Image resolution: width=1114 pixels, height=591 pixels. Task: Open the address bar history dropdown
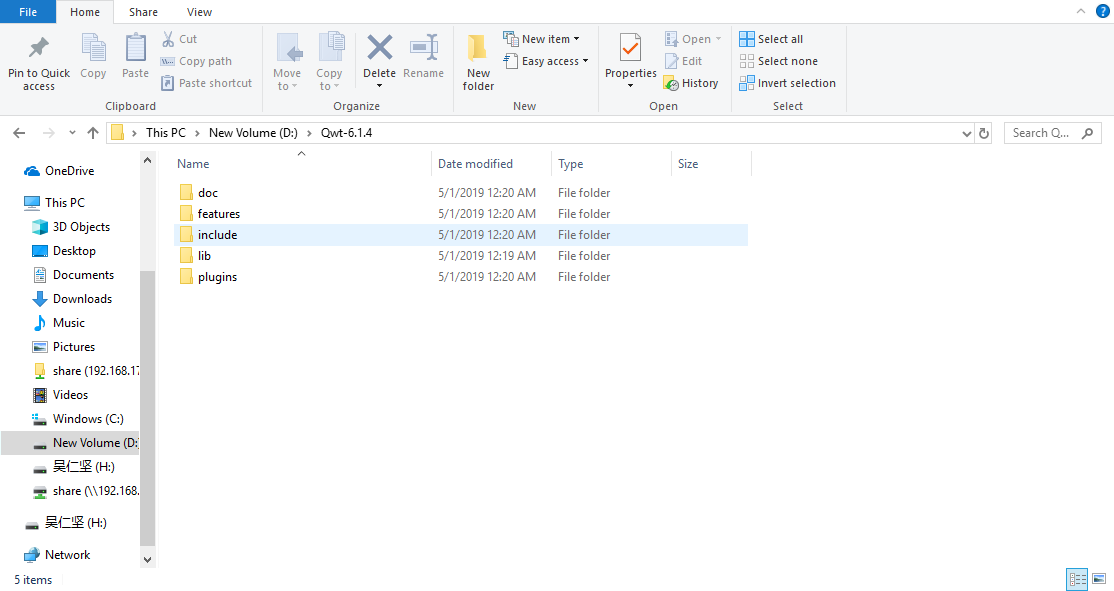[966, 133]
